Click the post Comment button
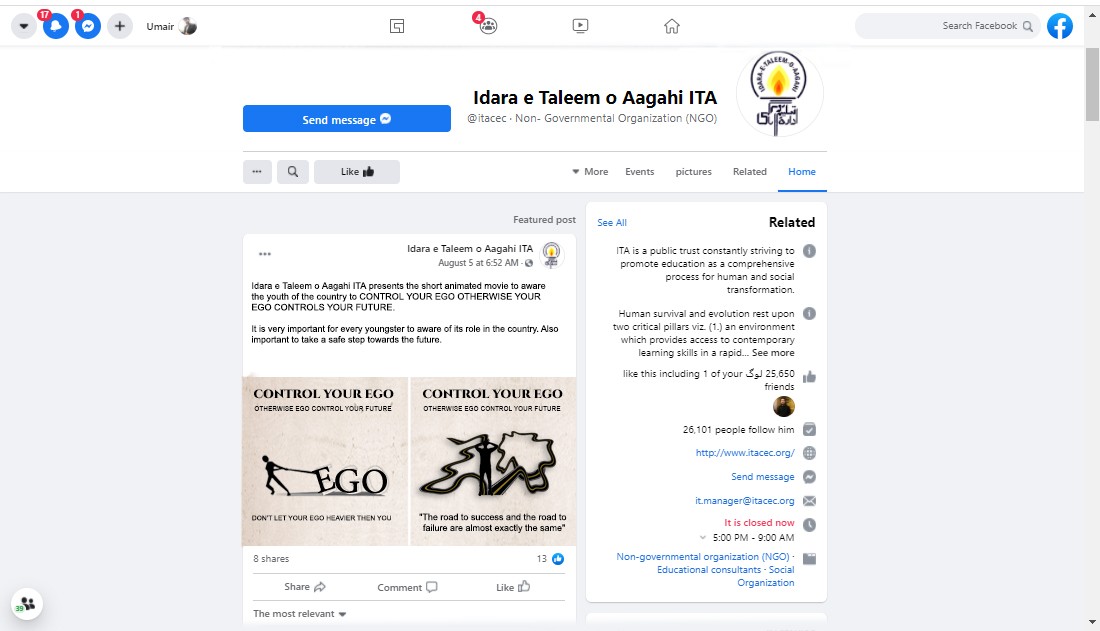 407,587
